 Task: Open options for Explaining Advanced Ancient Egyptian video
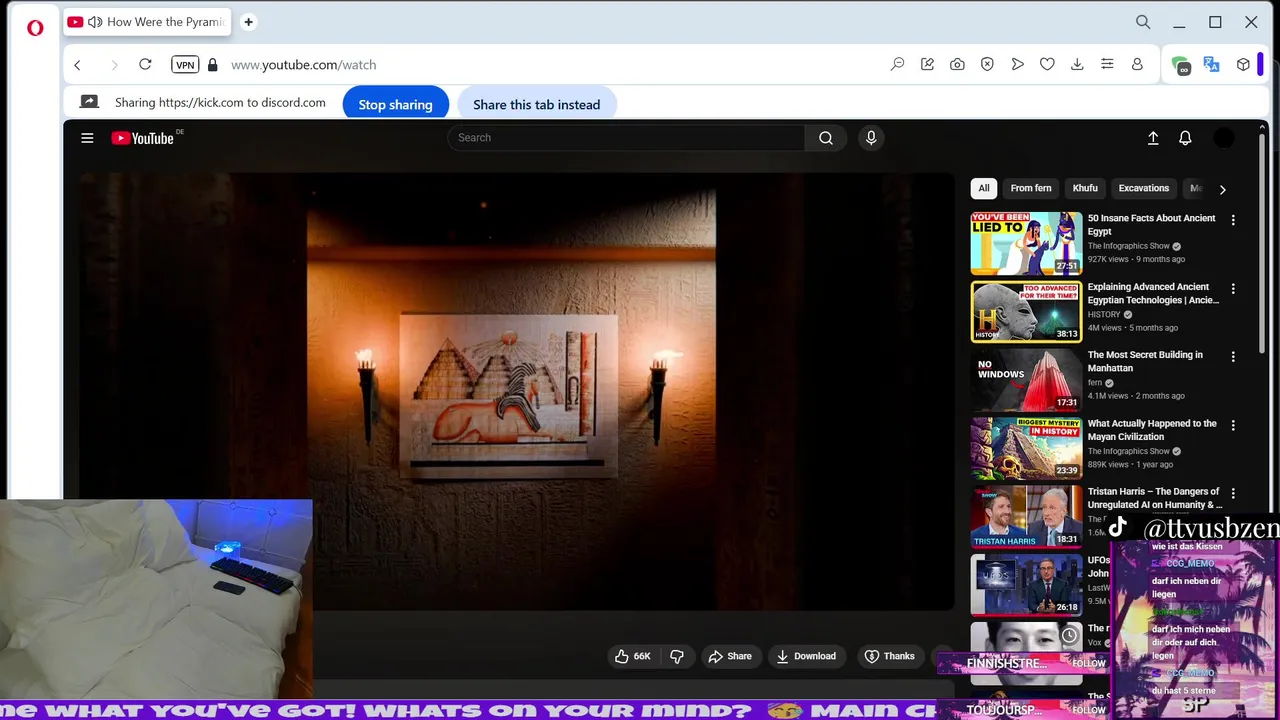point(1233,289)
